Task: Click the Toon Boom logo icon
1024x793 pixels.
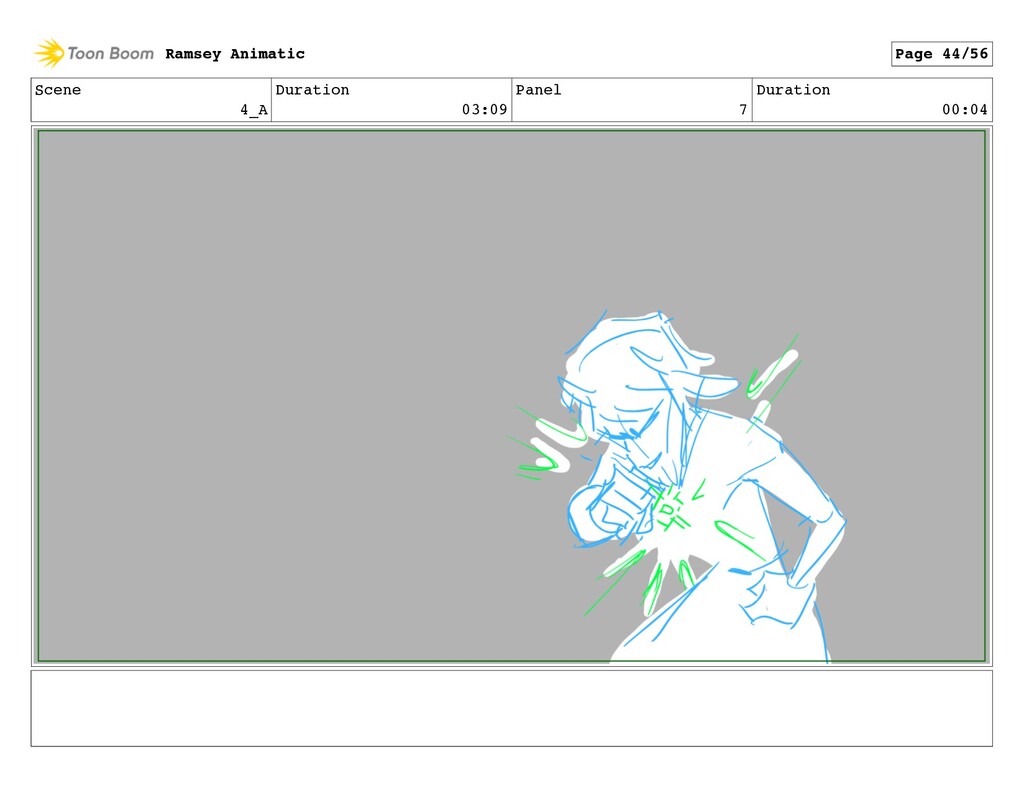Action: coord(49,53)
